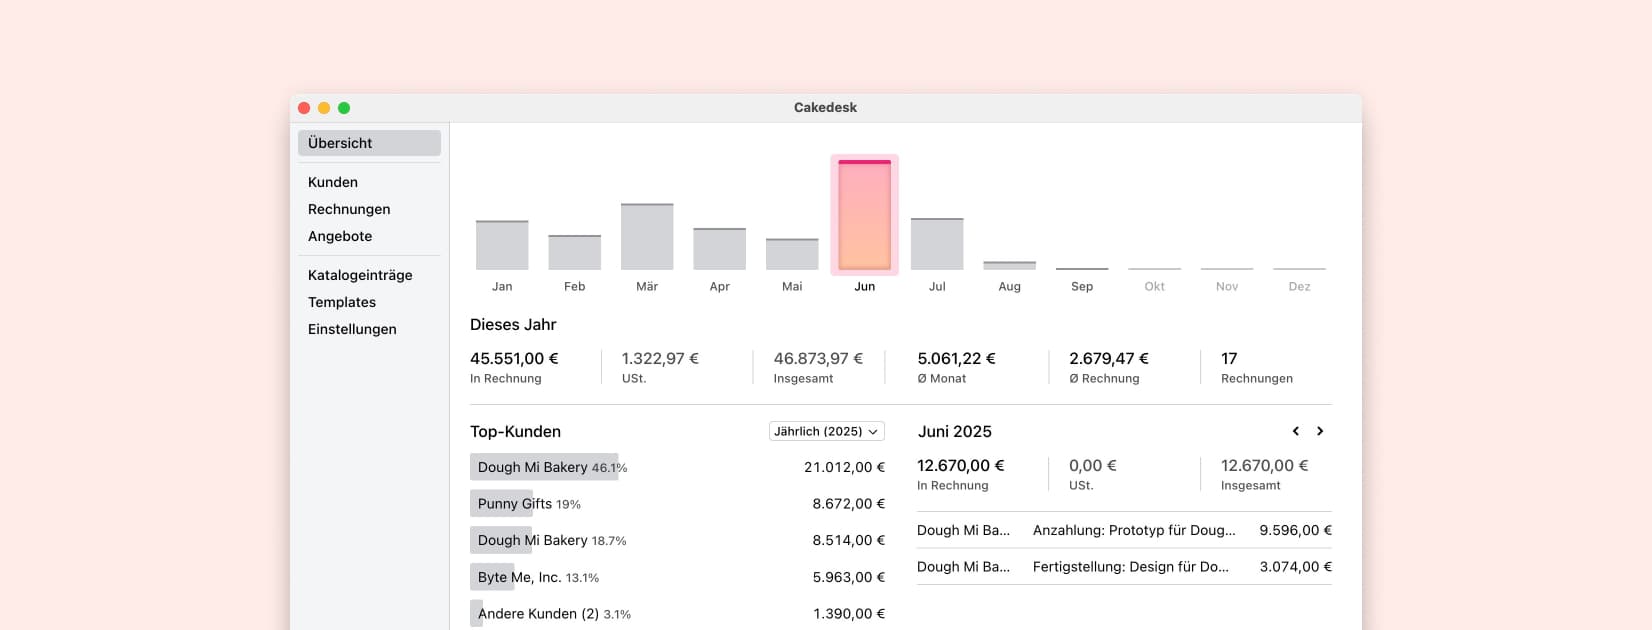Open Katalogeinträge in the sidebar
The image size is (1652, 630).
coord(360,275)
